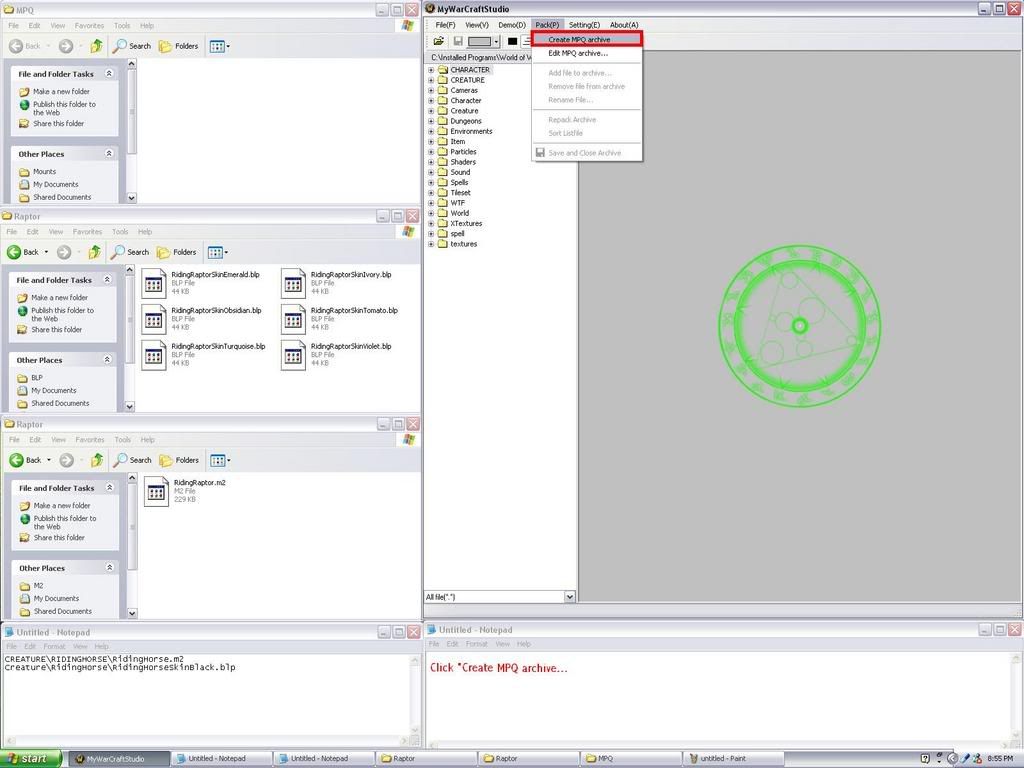Click Folders in the Raptor BLP files window
The height and width of the screenshot is (768, 1024).
coord(176,252)
